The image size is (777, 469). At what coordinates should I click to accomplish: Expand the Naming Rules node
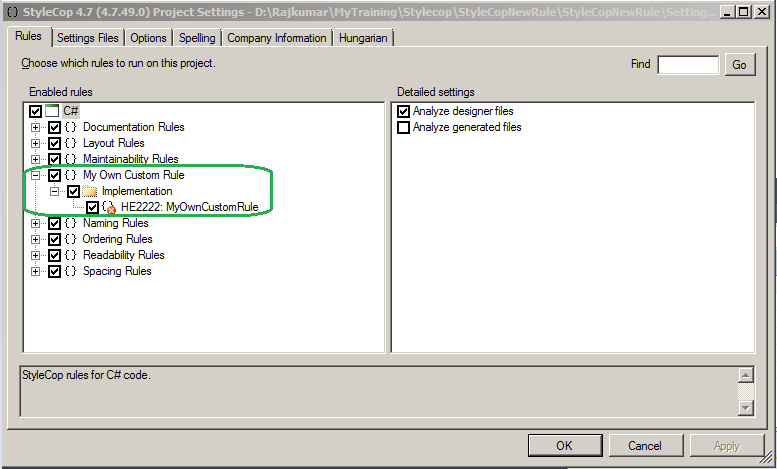pyautogui.click(x=35, y=223)
